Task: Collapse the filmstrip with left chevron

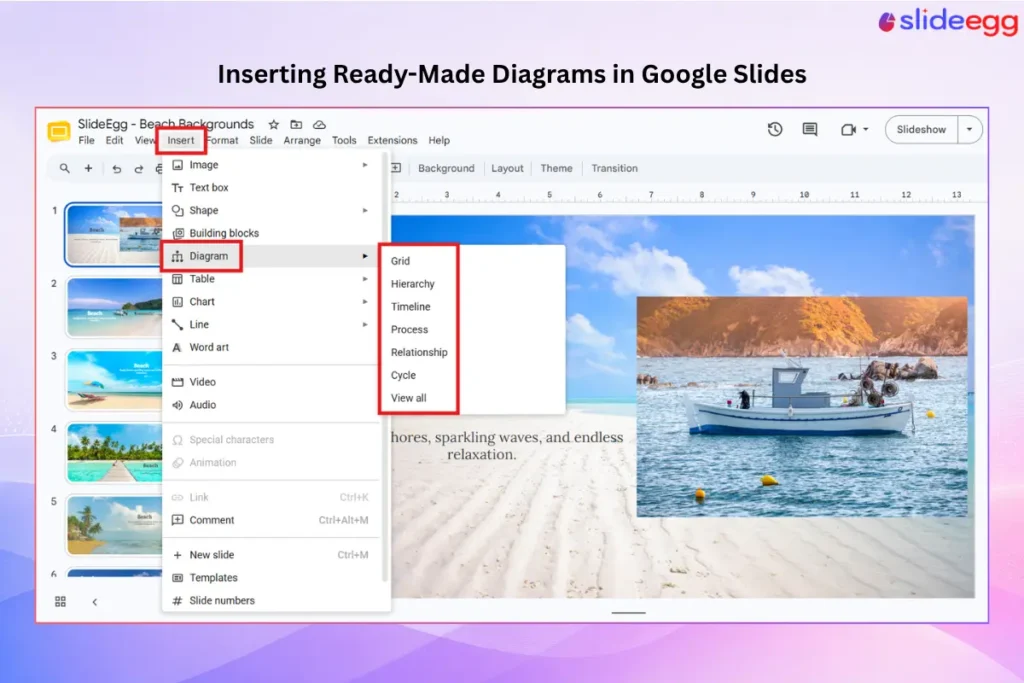Action: (x=95, y=602)
